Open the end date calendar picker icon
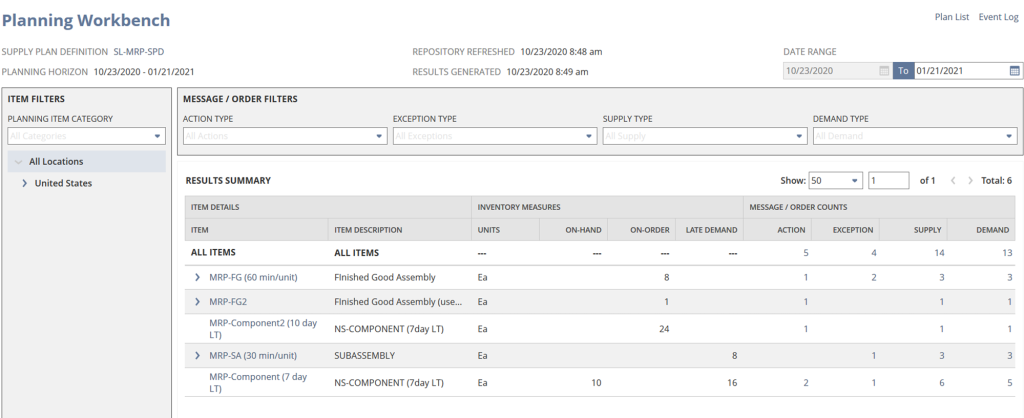The height and width of the screenshot is (418, 1024). [x=1014, y=71]
